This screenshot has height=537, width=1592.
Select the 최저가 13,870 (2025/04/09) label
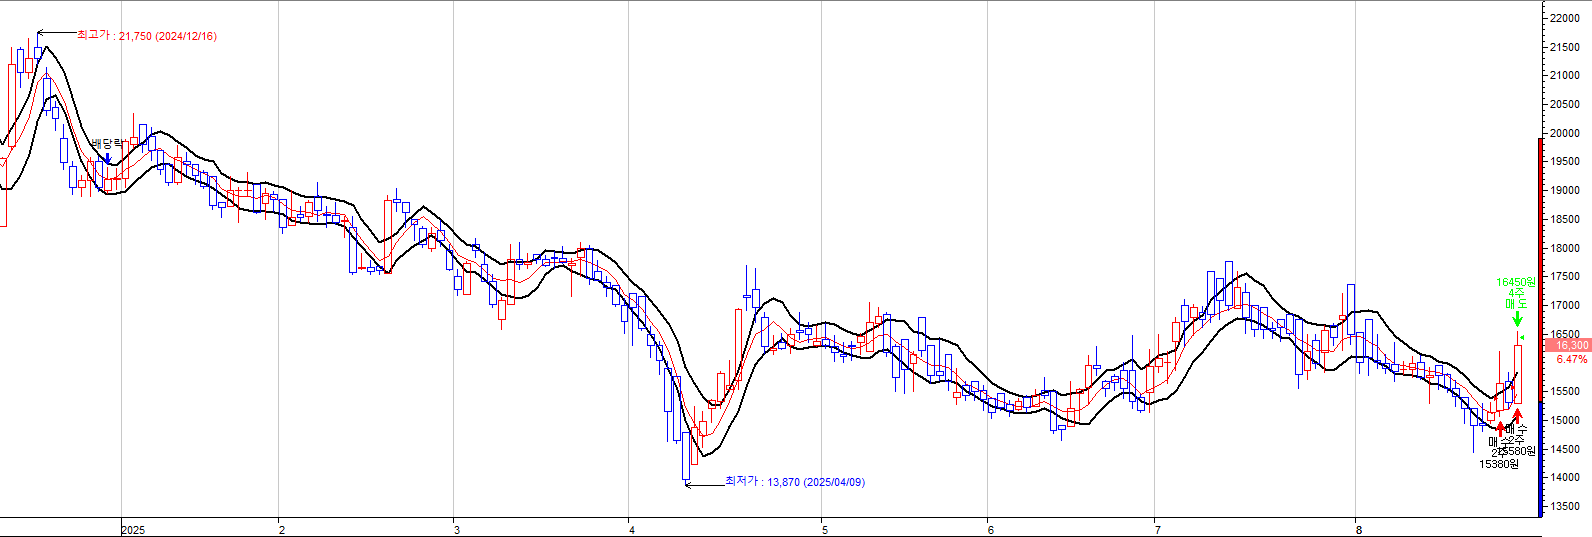(x=795, y=482)
